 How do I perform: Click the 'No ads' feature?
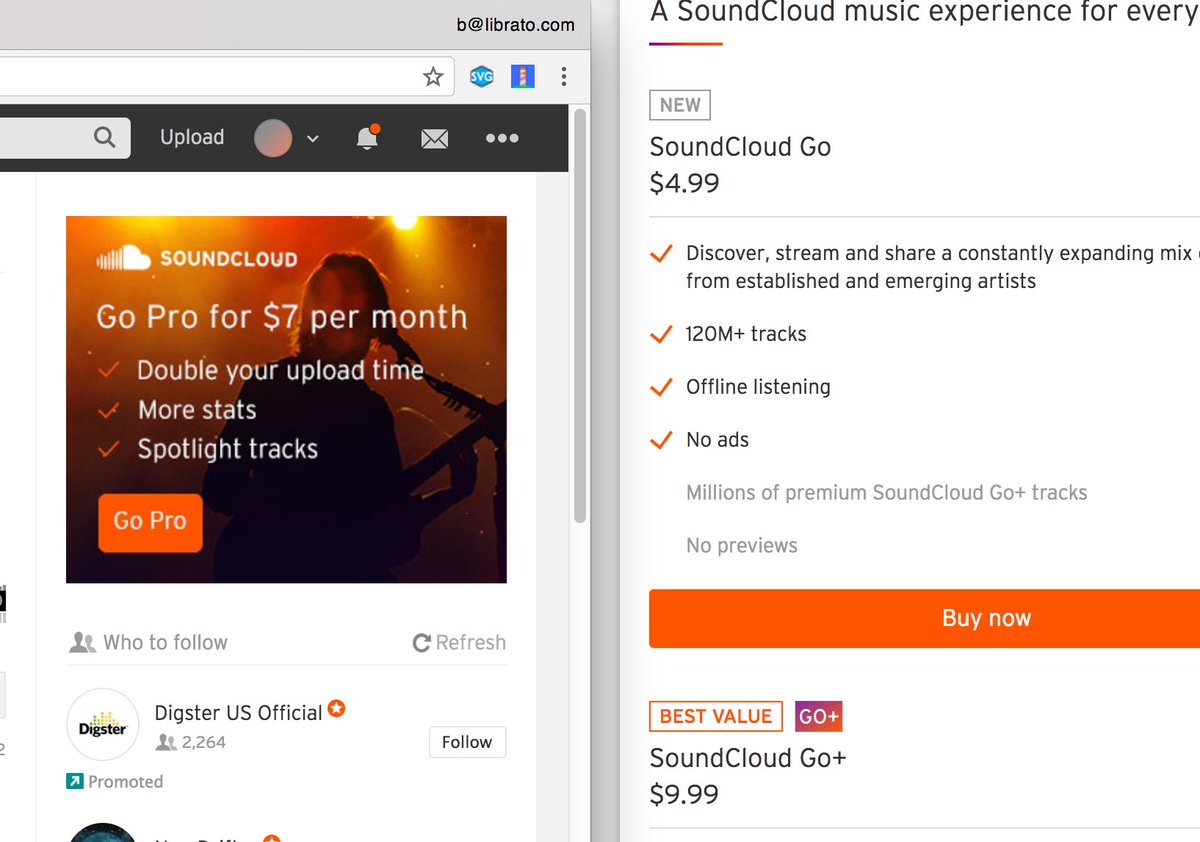click(x=717, y=440)
